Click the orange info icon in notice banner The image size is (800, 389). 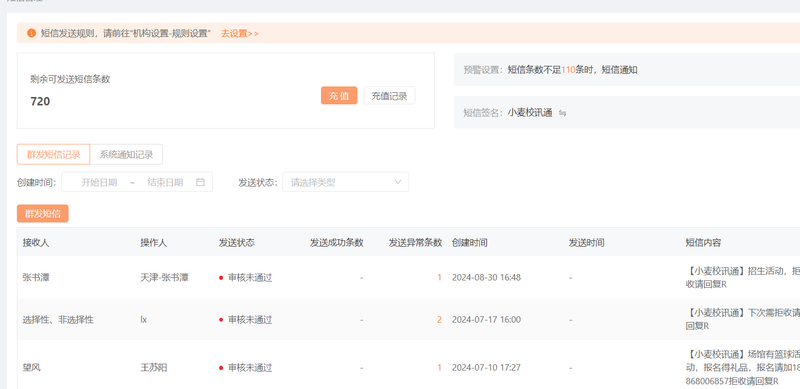pyautogui.click(x=32, y=33)
